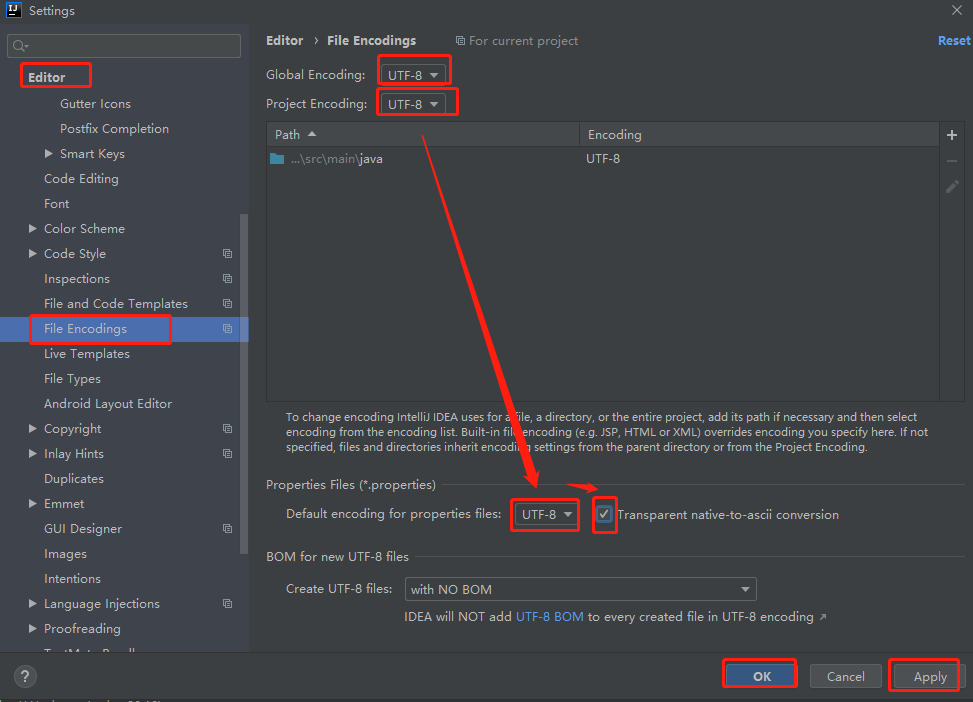Expand the Proofreading tree node

pos(33,628)
